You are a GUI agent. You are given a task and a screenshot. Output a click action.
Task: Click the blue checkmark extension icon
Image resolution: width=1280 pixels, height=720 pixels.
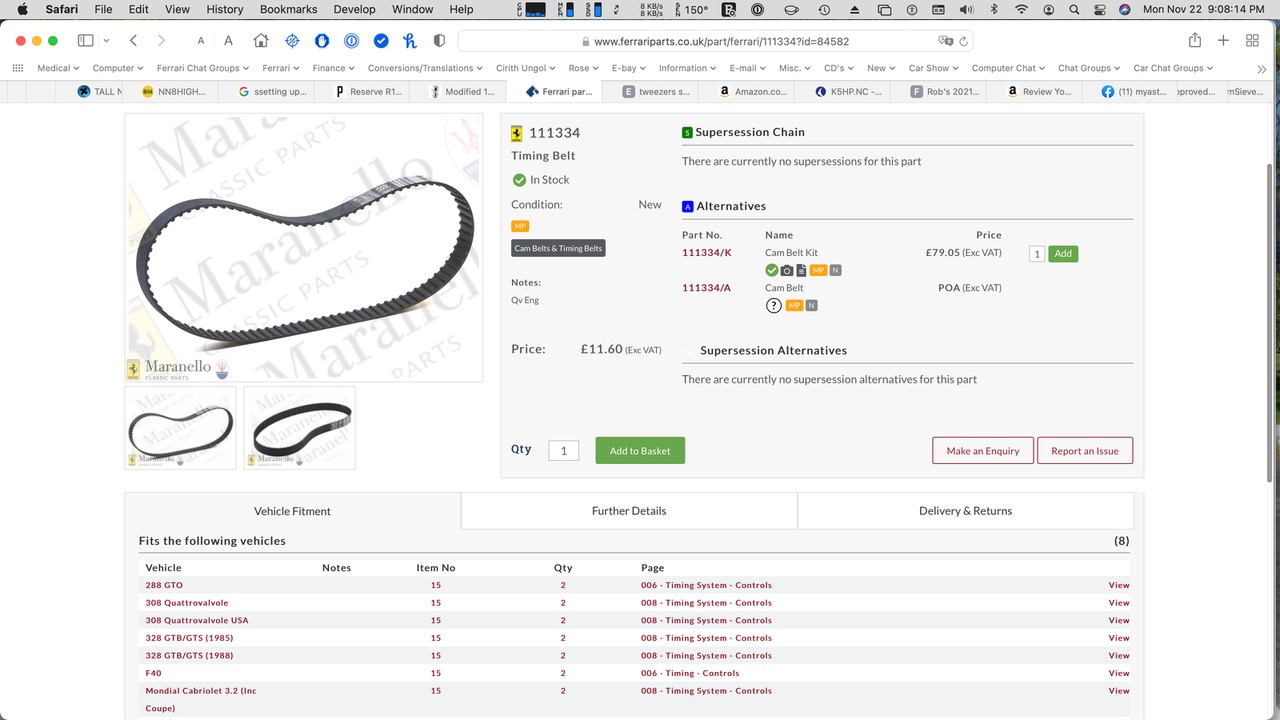(x=381, y=41)
